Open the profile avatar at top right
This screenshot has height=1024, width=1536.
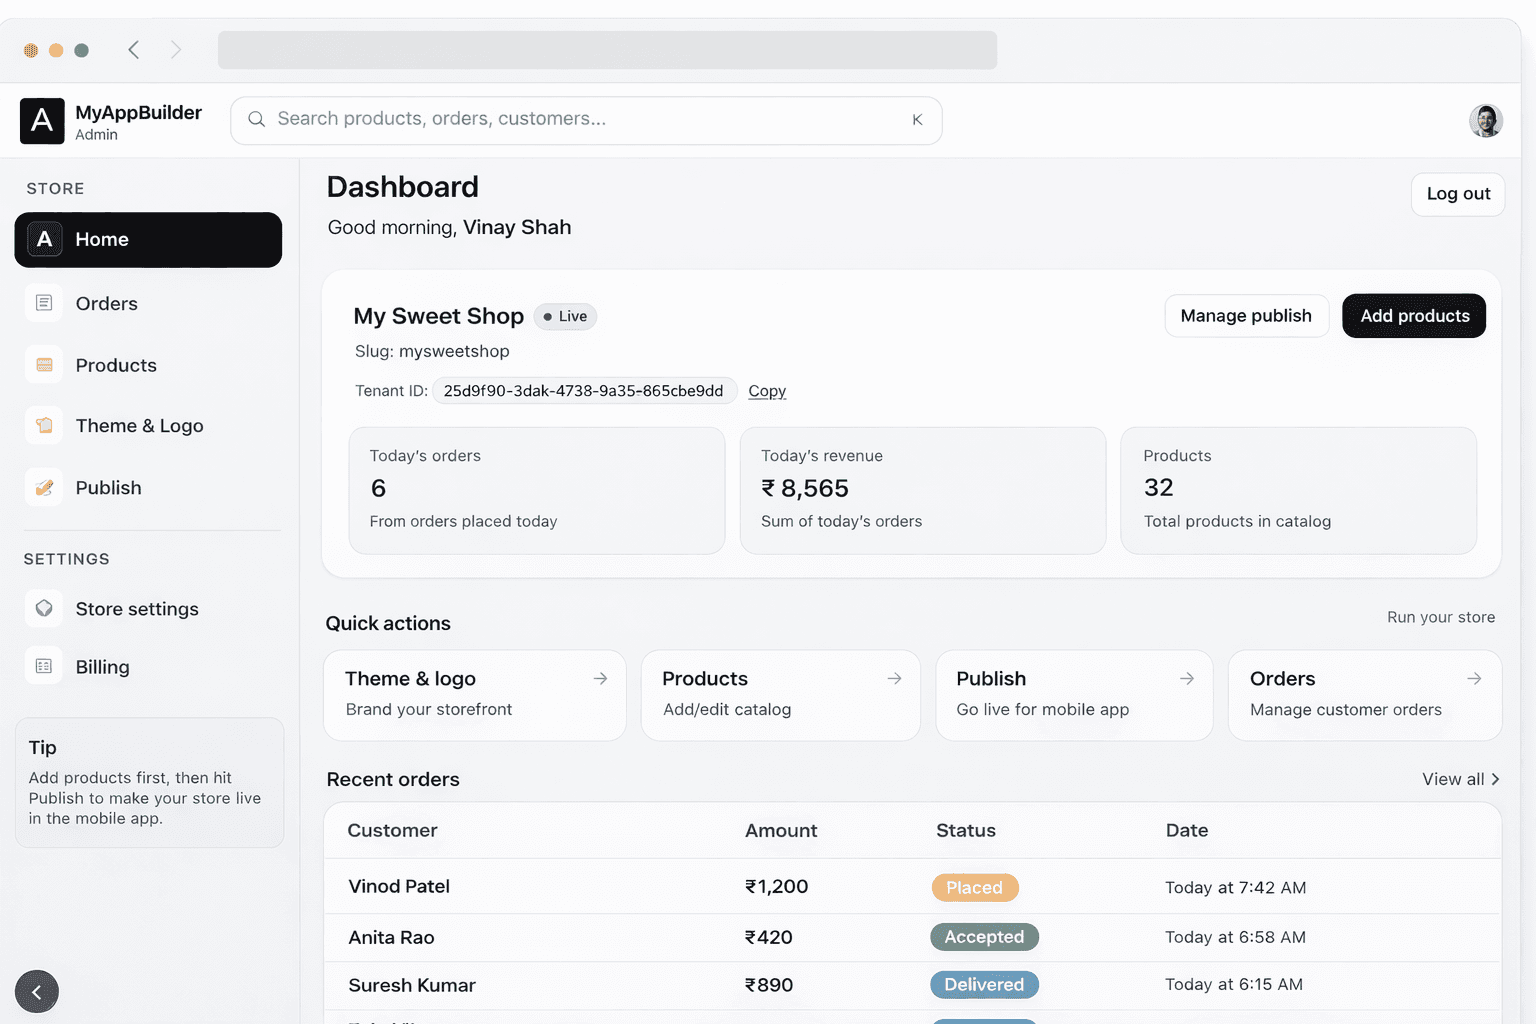click(x=1486, y=120)
